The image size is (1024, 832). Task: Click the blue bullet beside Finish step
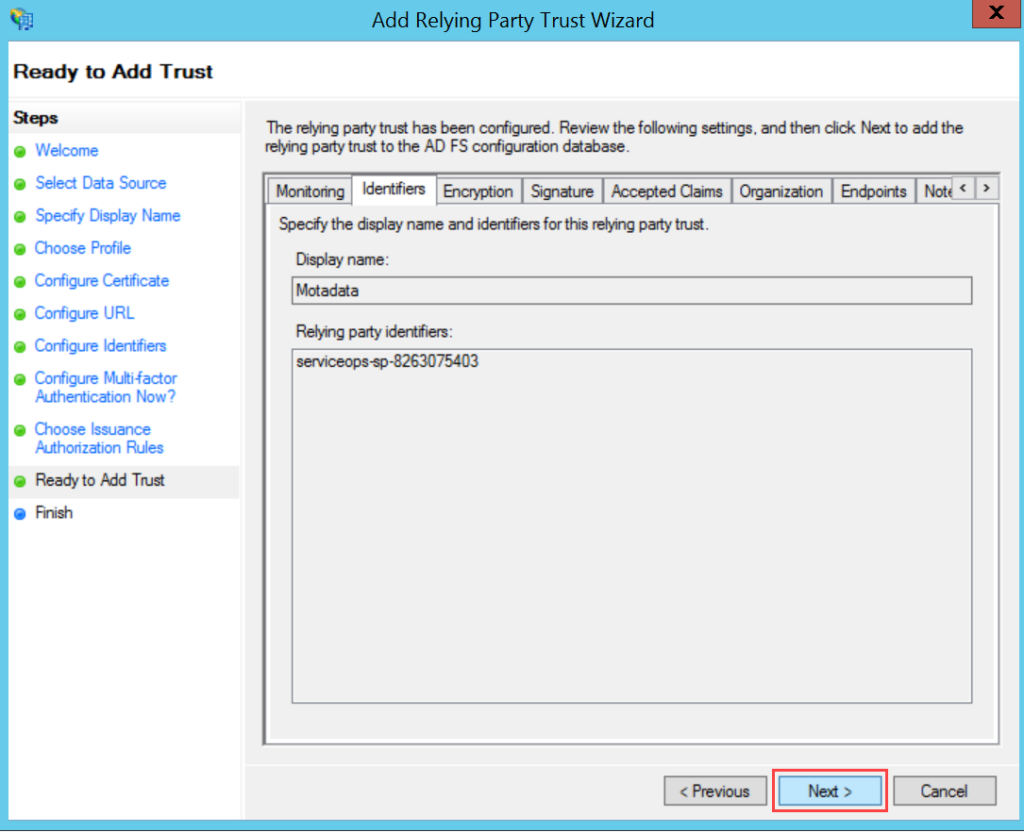coord(19,514)
